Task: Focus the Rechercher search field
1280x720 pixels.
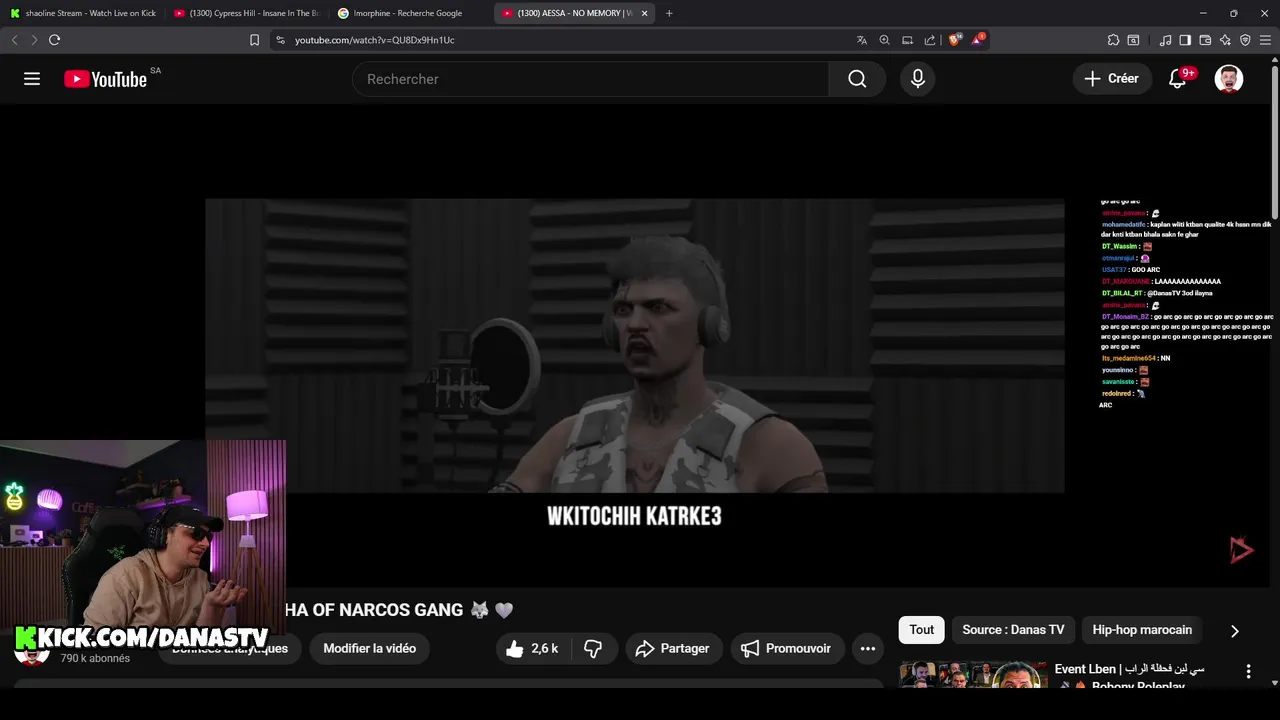Action: pyautogui.click(x=590, y=79)
